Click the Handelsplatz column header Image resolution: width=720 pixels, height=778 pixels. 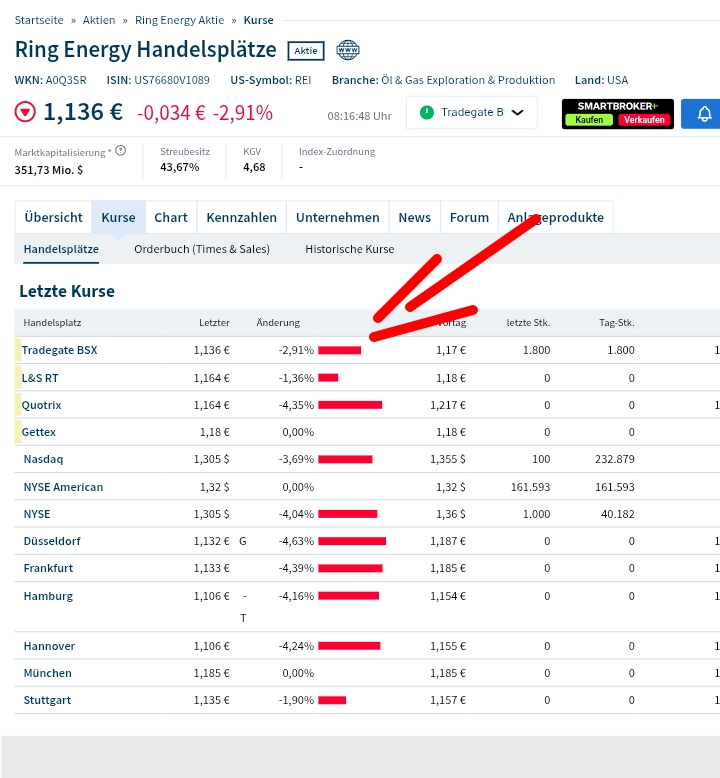53,323
